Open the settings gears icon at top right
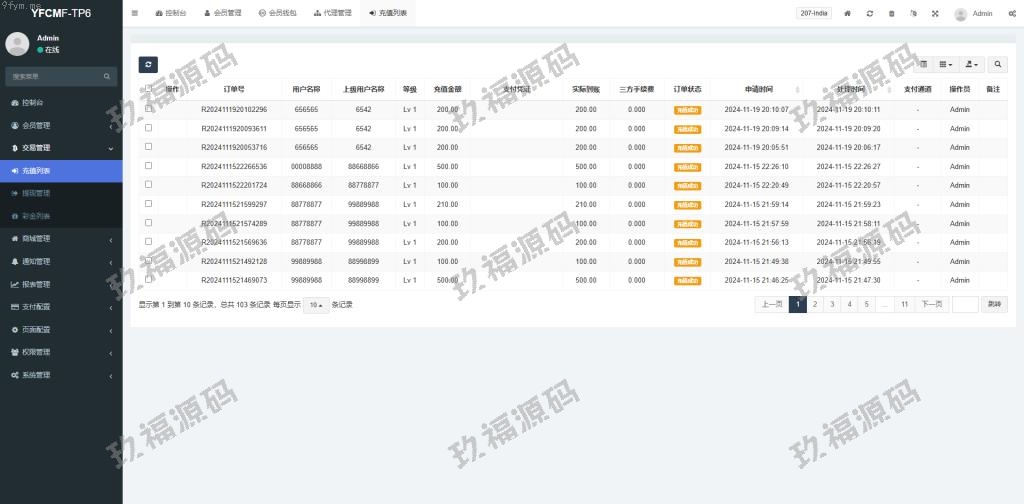This screenshot has width=1024, height=504. tap(1012, 14)
